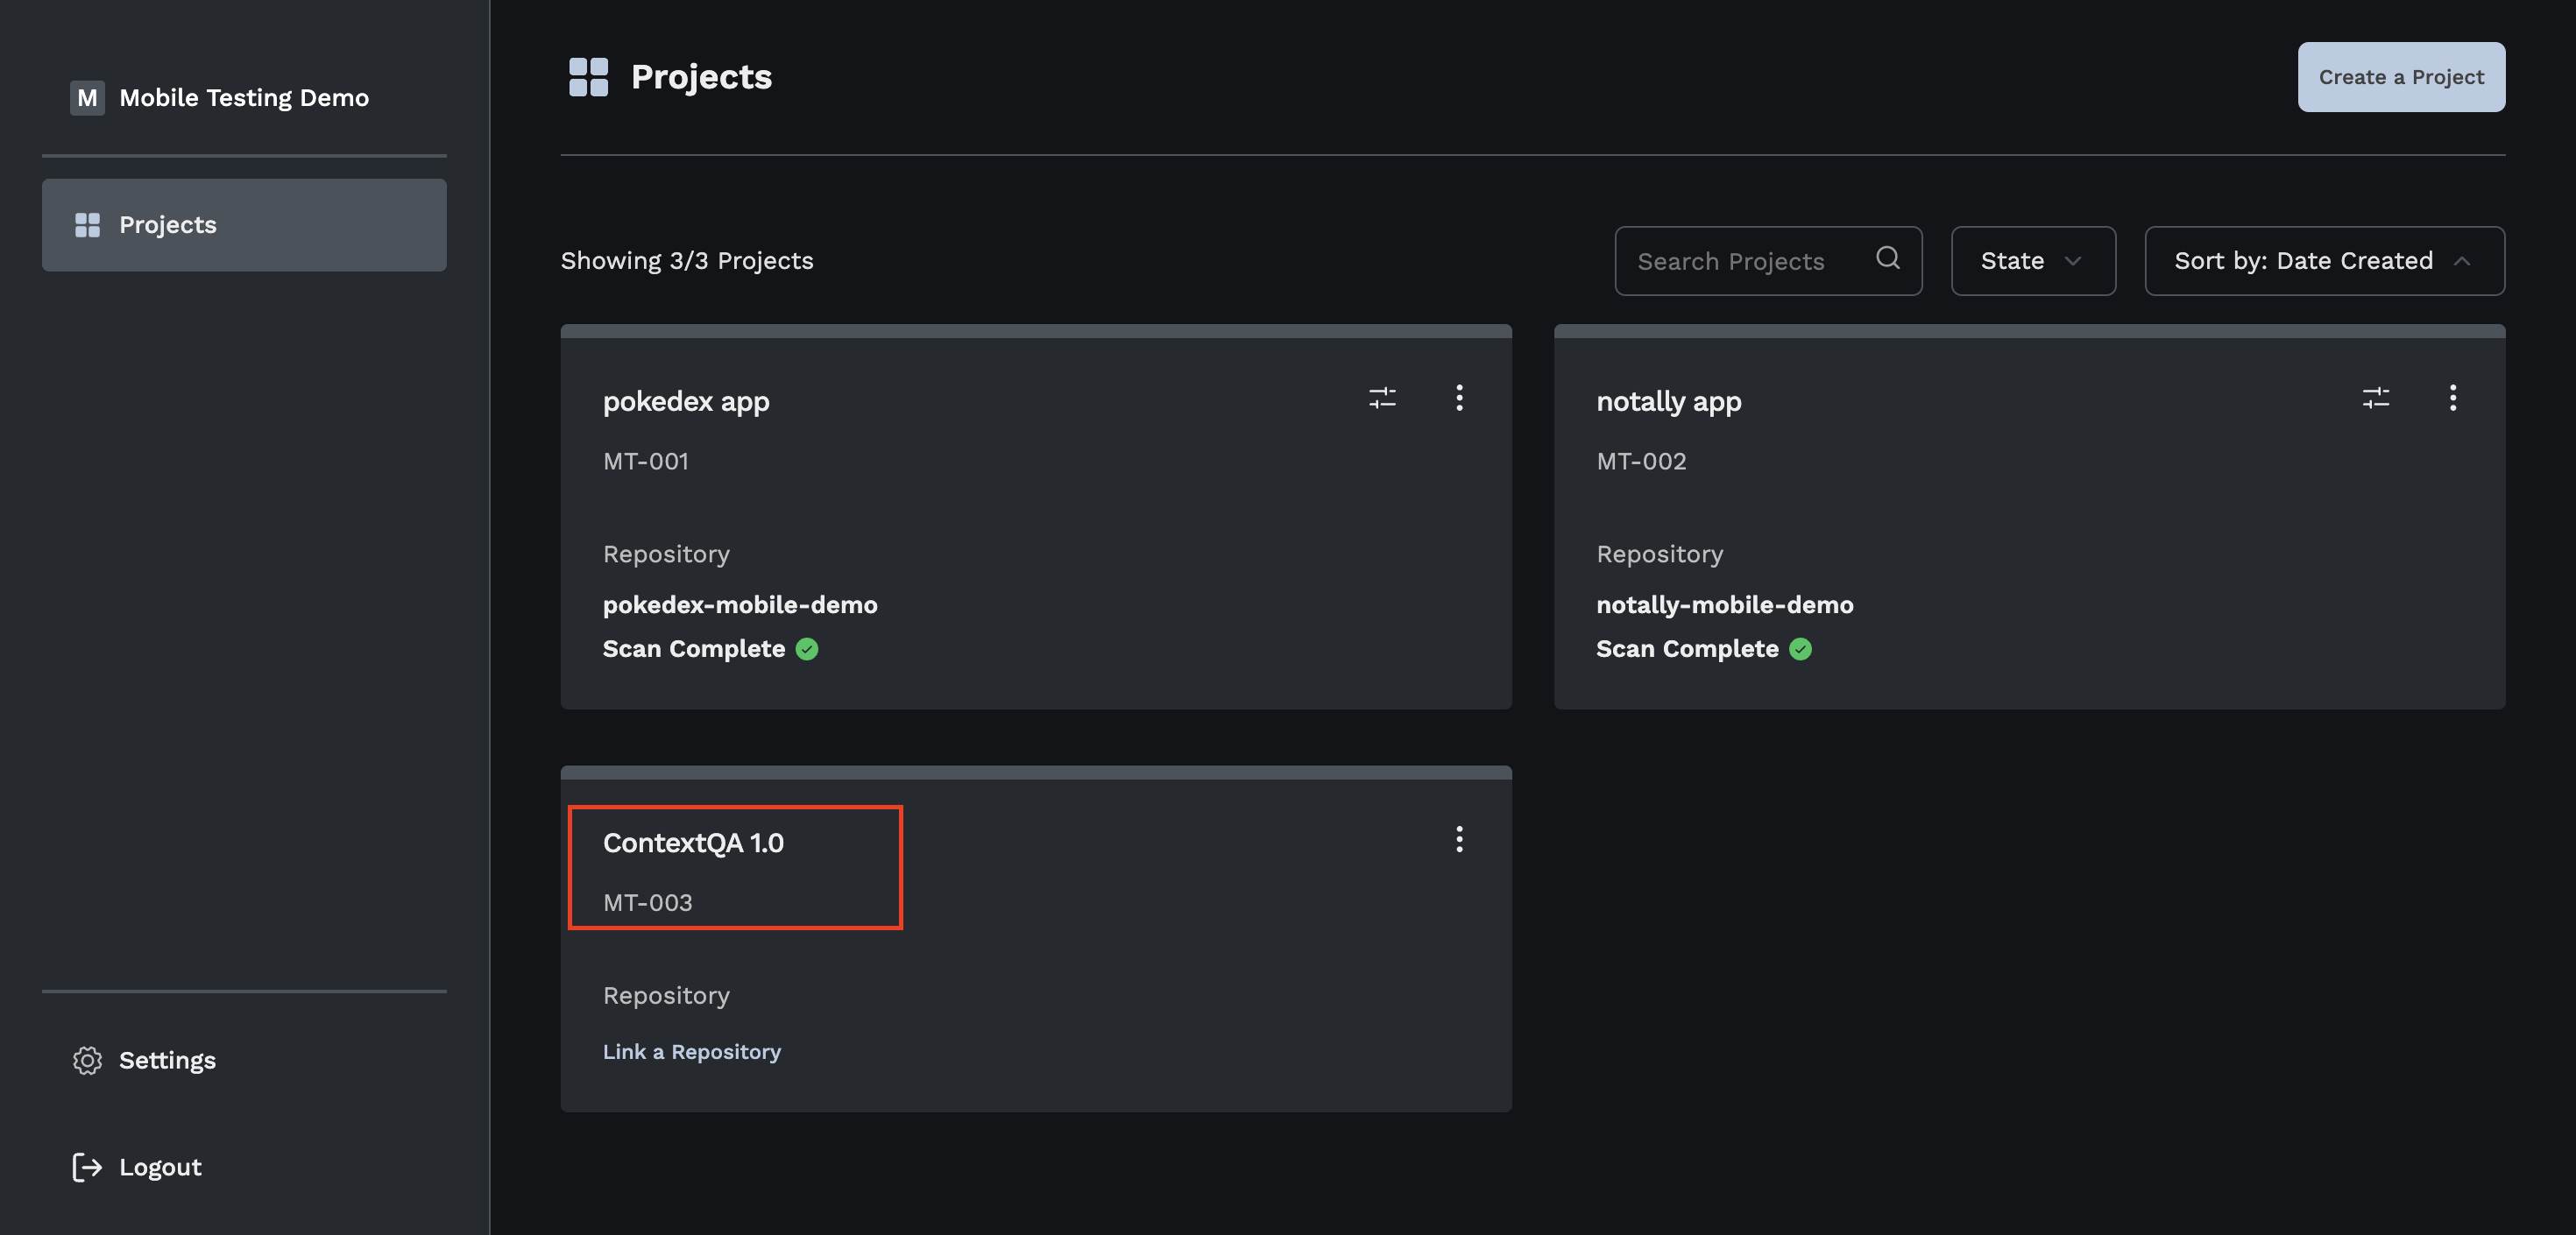Viewport: 2576px width, 1235px height.
Task: Click the search magnifier icon
Action: click(1887, 259)
